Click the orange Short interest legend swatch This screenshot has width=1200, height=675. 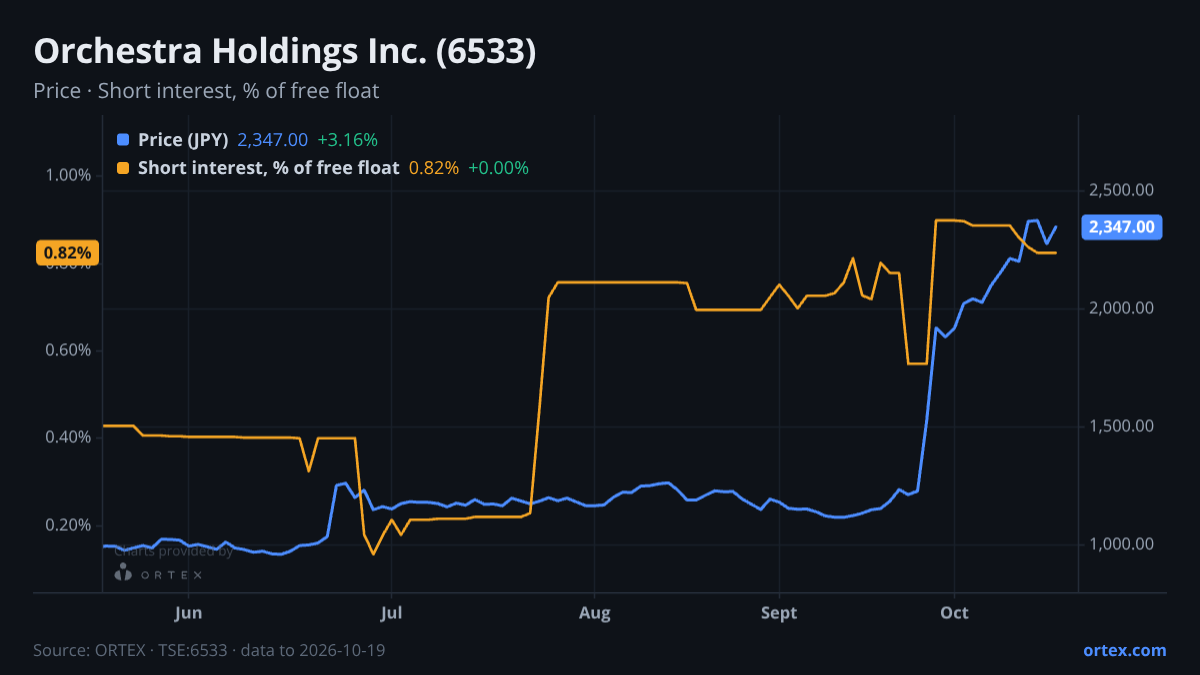click(x=123, y=168)
